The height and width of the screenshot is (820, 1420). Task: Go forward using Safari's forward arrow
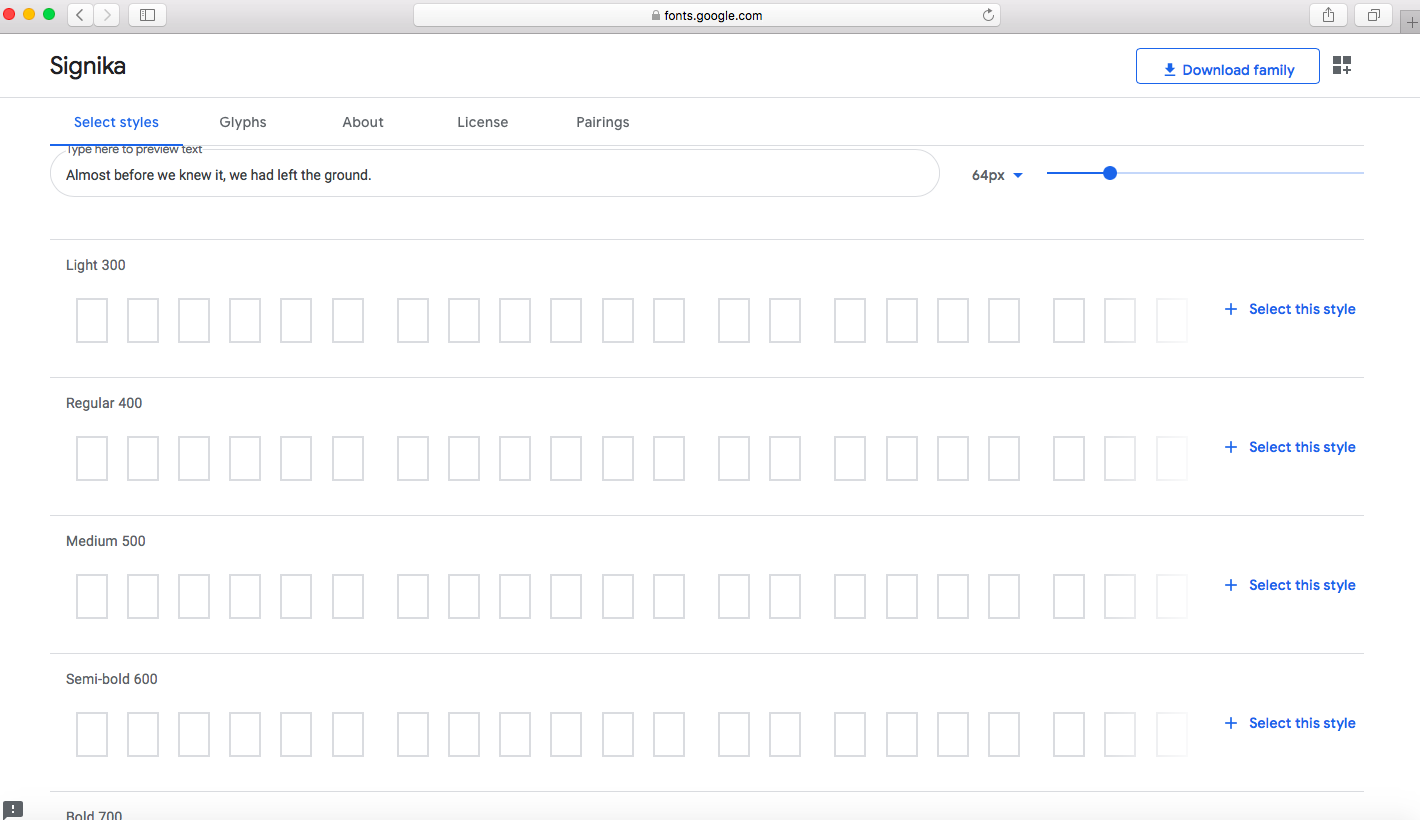(107, 15)
